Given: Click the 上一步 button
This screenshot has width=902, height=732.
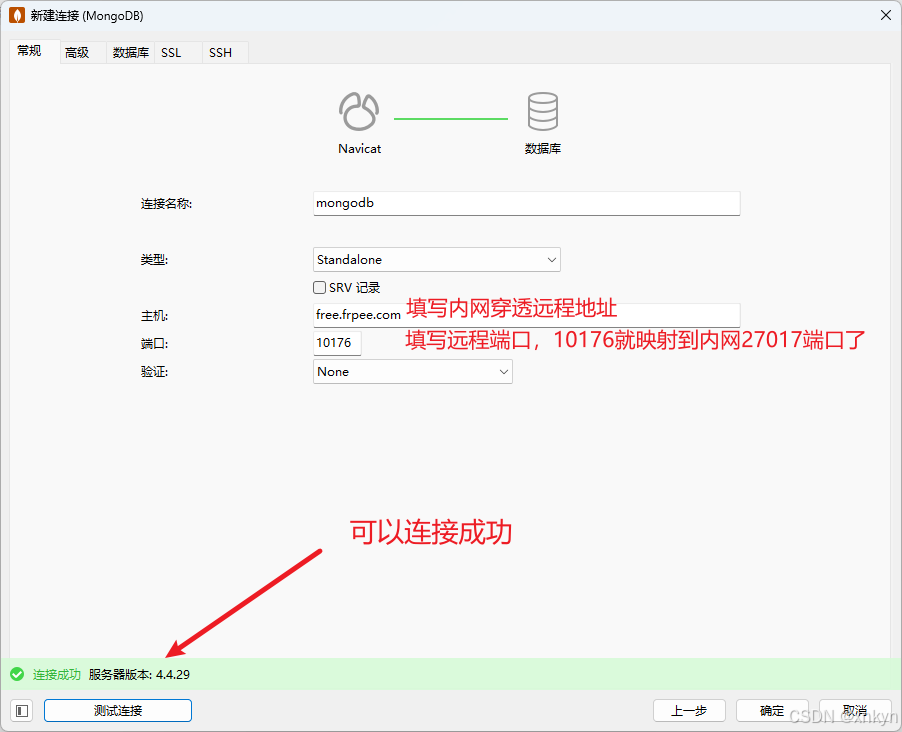Looking at the screenshot, I should 689,711.
